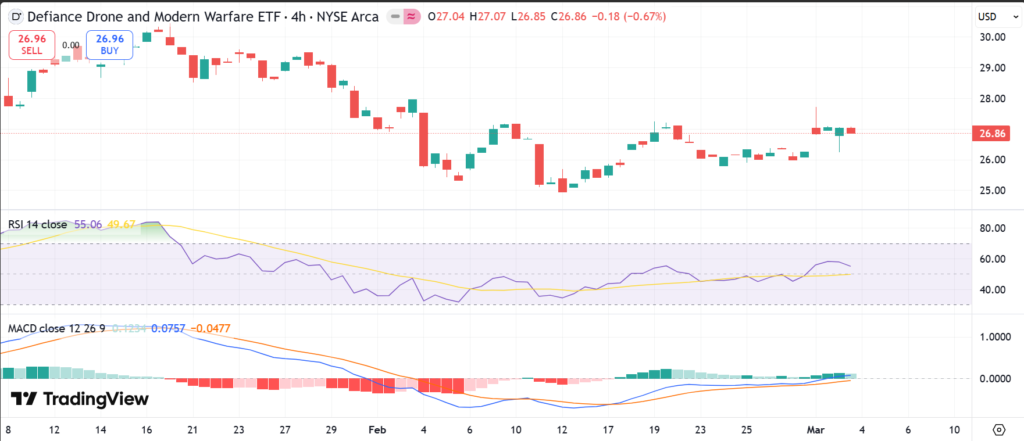Click the BUY 26.96 button
Image resolution: width=1024 pixels, height=441 pixels.
pos(108,45)
